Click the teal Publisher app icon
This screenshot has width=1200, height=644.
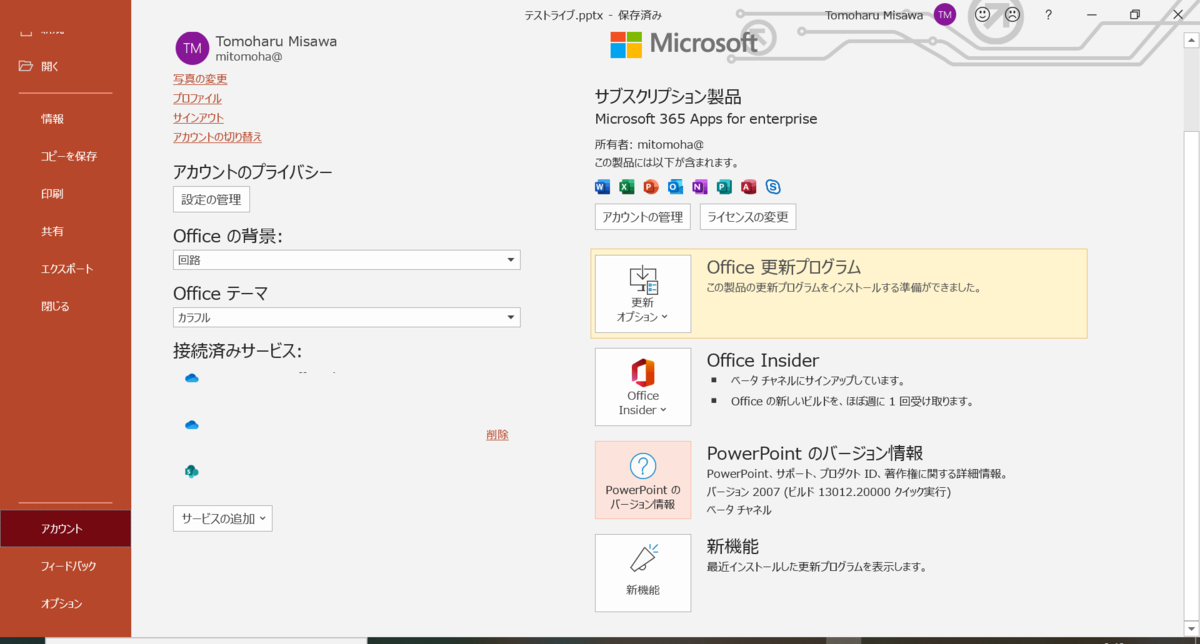(724, 186)
